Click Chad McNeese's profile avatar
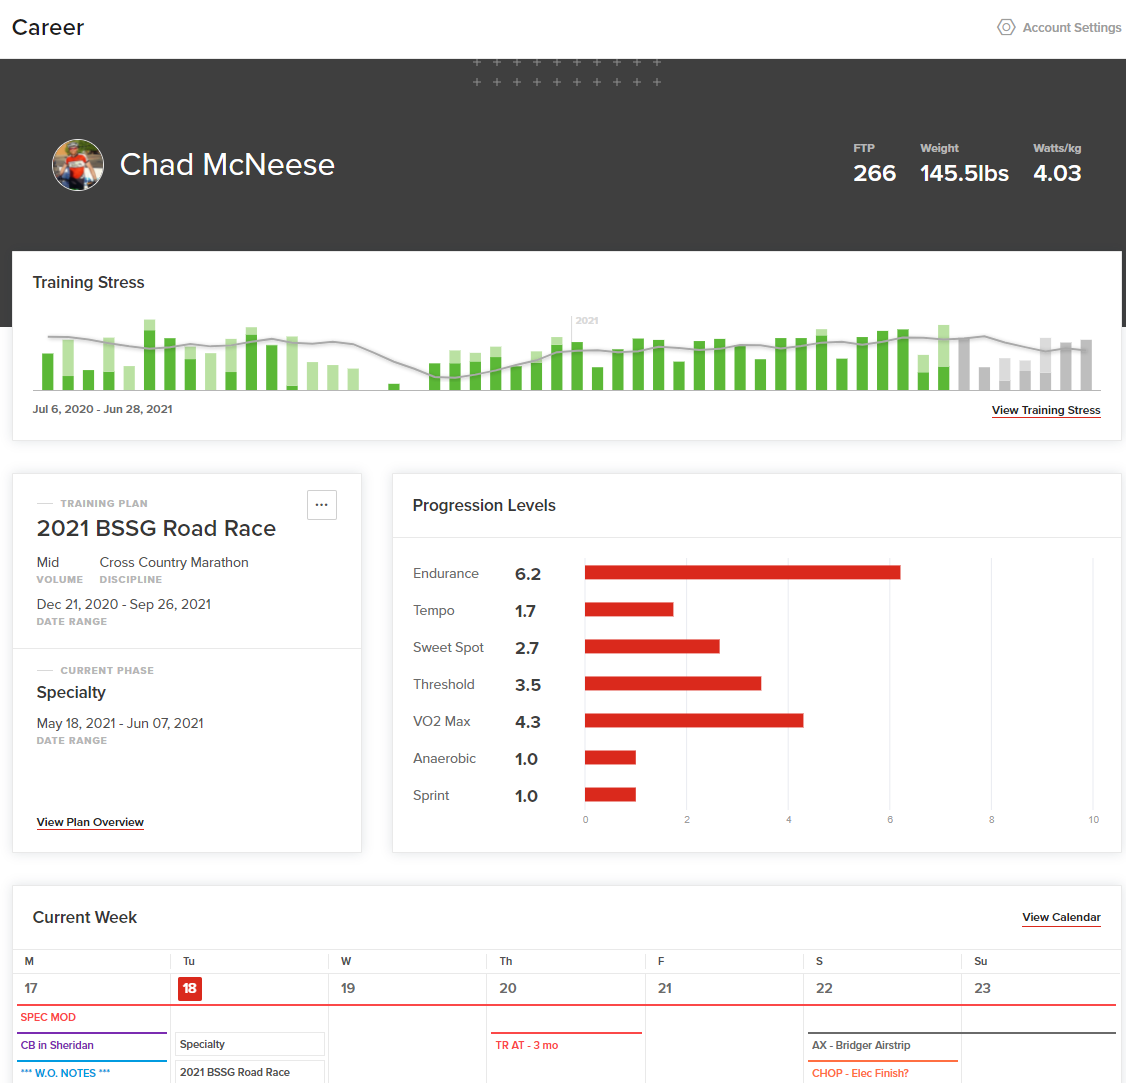Screen dimensions: 1126x1083 (78, 164)
